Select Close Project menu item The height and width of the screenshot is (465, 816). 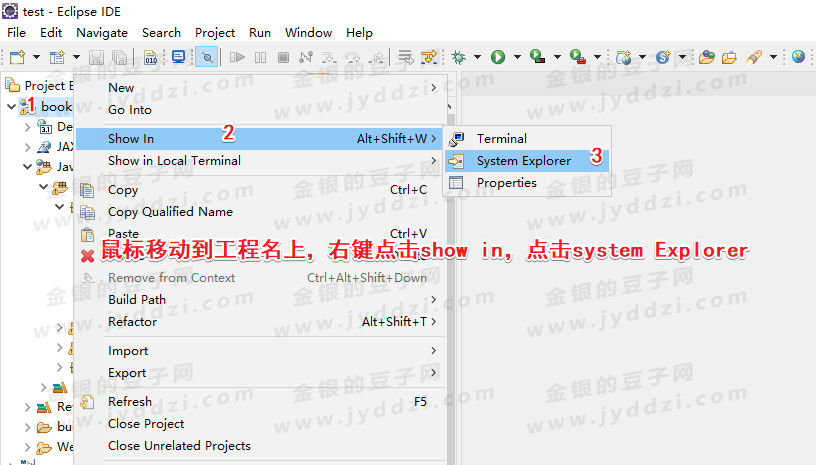tap(260, 423)
